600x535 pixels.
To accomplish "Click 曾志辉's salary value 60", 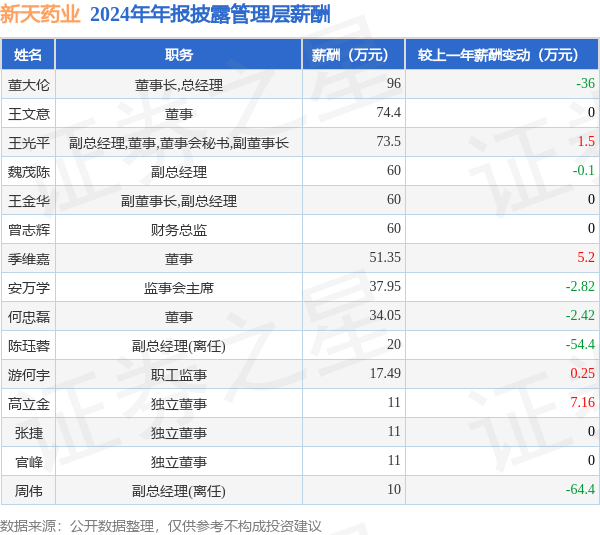I will (x=394, y=228).
